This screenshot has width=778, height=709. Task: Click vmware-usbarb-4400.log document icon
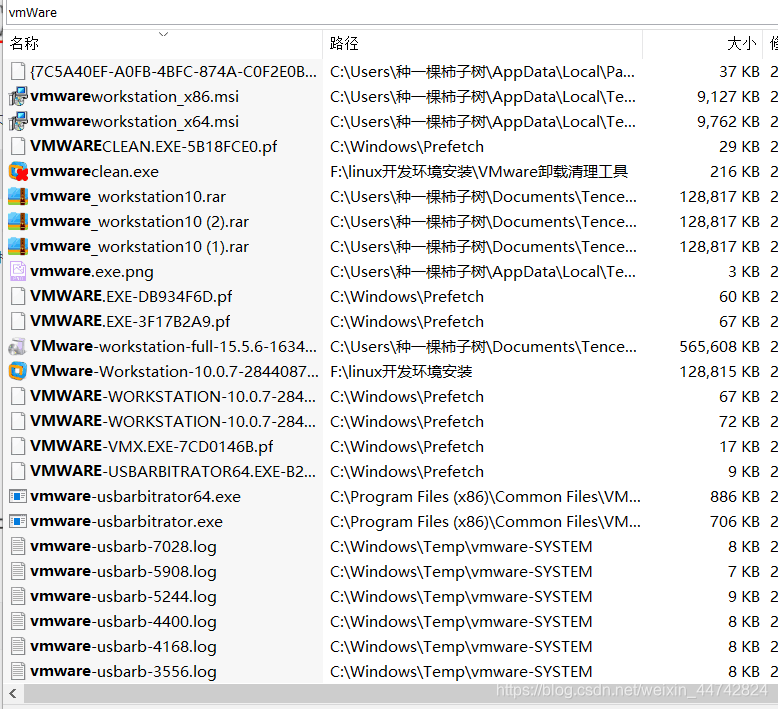click(x=18, y=621)
